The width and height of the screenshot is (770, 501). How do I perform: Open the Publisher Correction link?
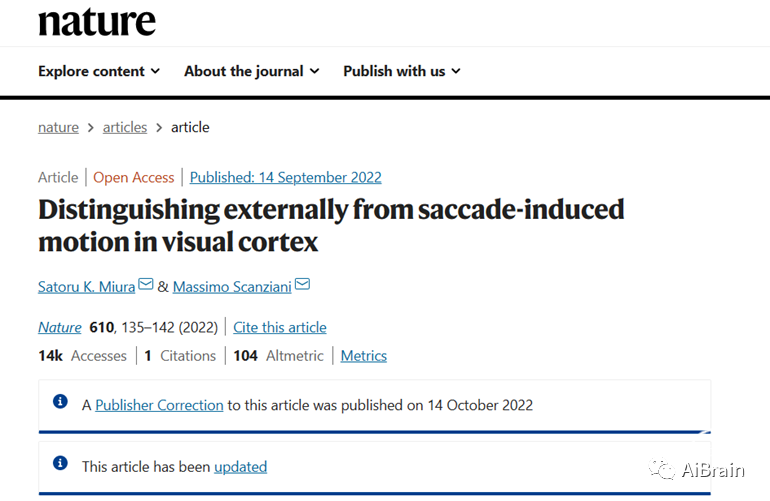tap(159, 405)
